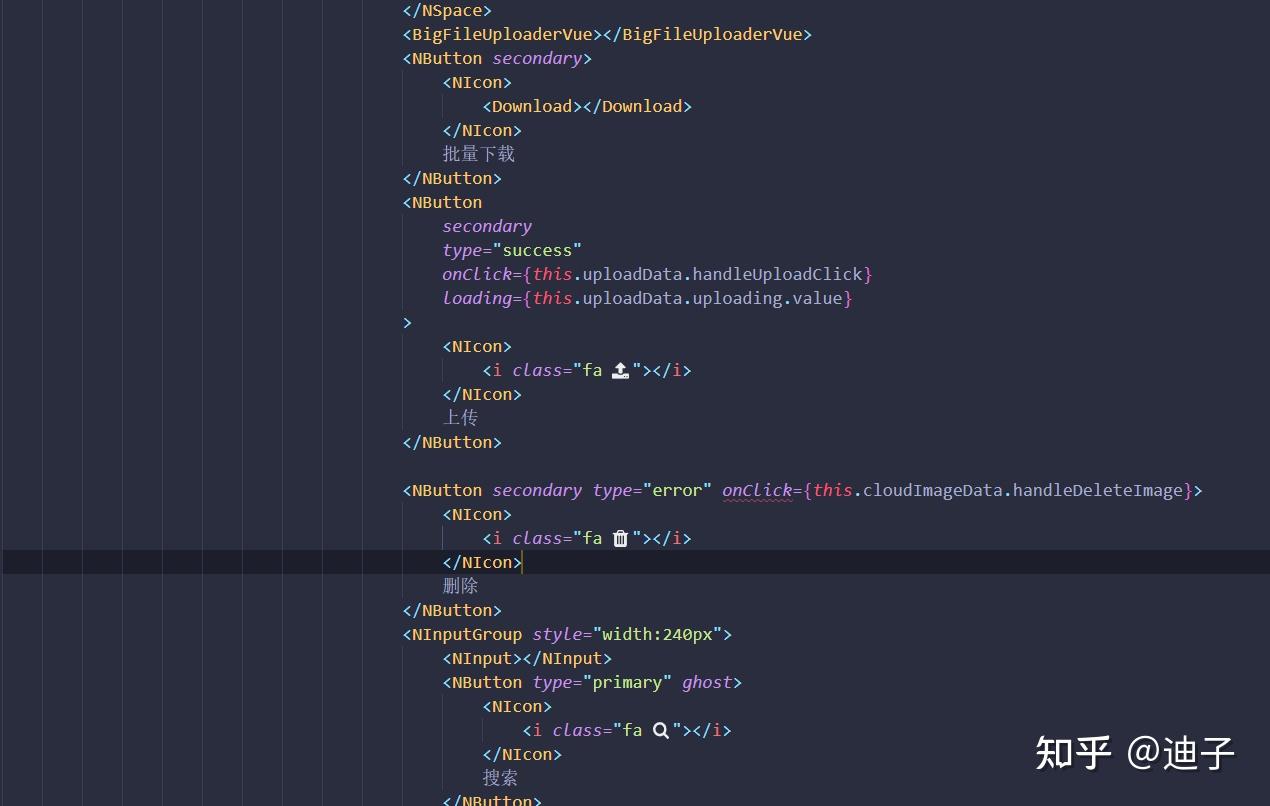
Task: Click the 批量下载 button label
Action: [478, 154]
